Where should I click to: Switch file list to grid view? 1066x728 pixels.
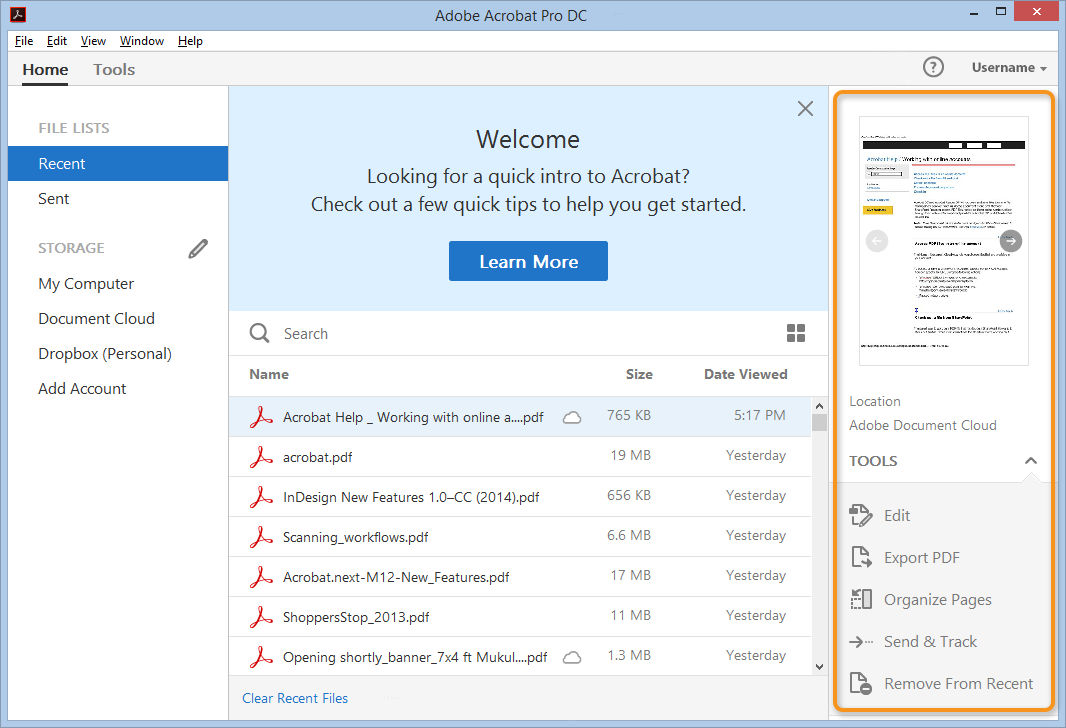pyautogui.click(x=796, y=333)
